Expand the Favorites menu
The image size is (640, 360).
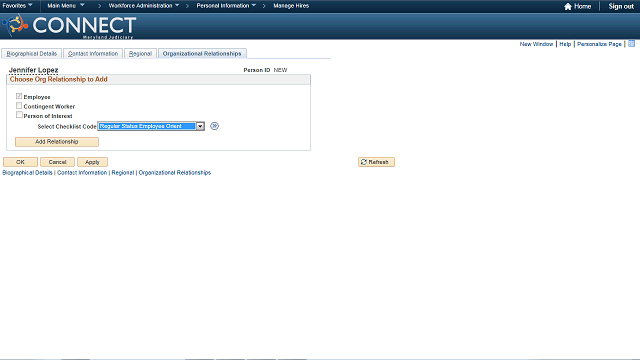[x=18, y=6]
